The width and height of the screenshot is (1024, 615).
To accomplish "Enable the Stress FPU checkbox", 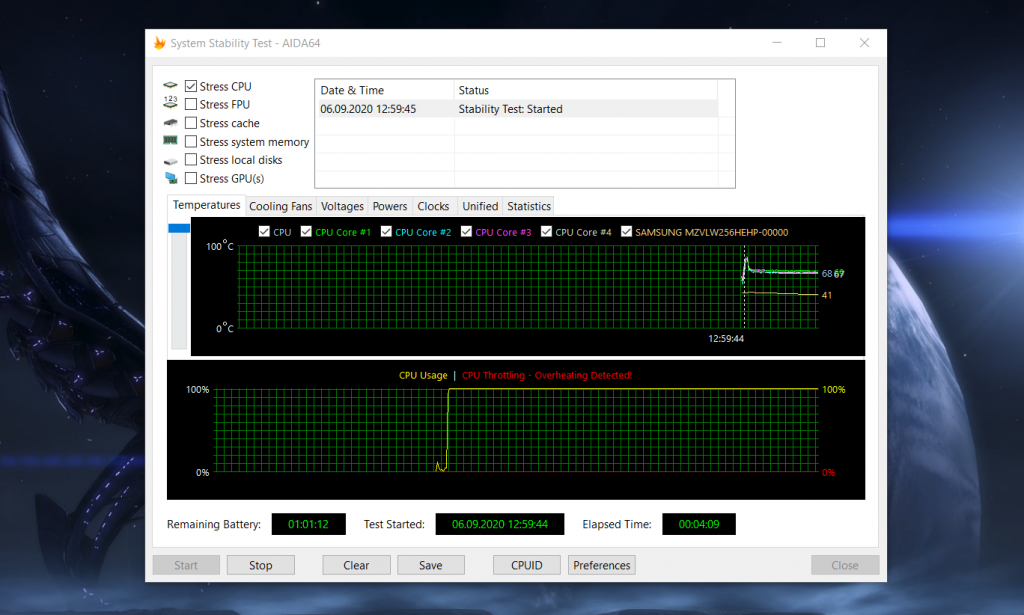I will point(191,104).
